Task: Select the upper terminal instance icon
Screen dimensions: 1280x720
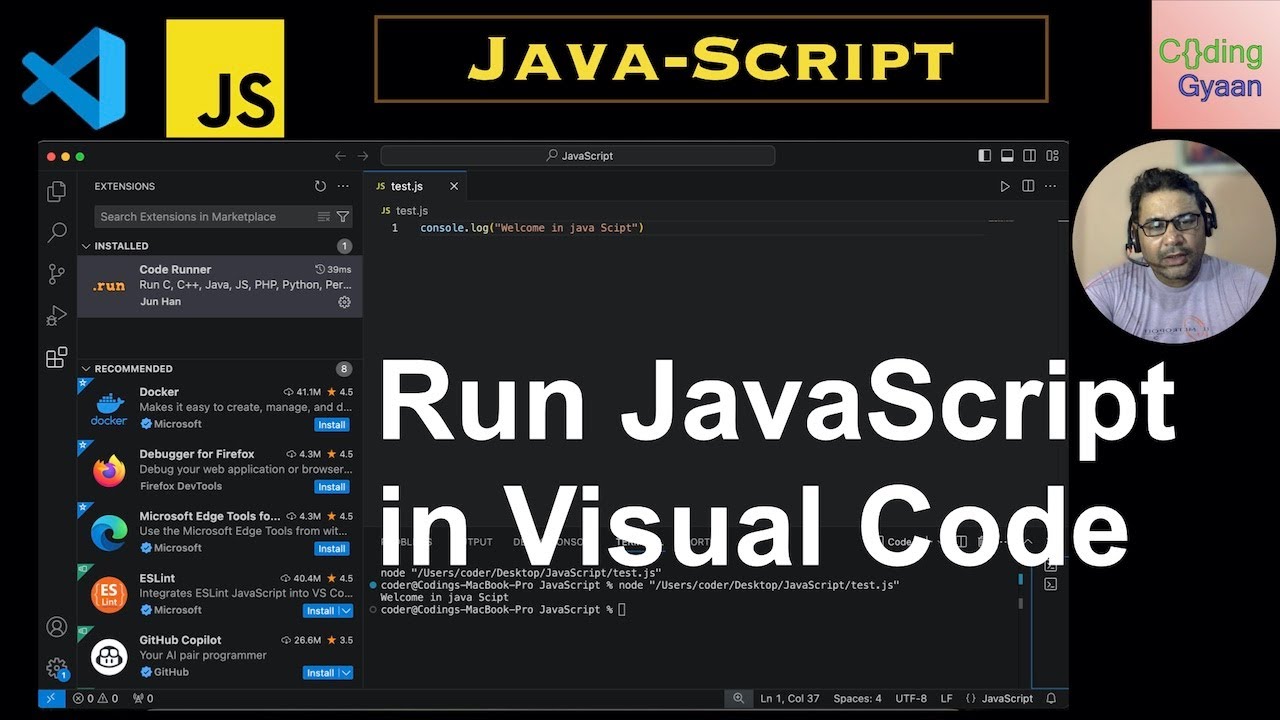Action: (1051, 565)
